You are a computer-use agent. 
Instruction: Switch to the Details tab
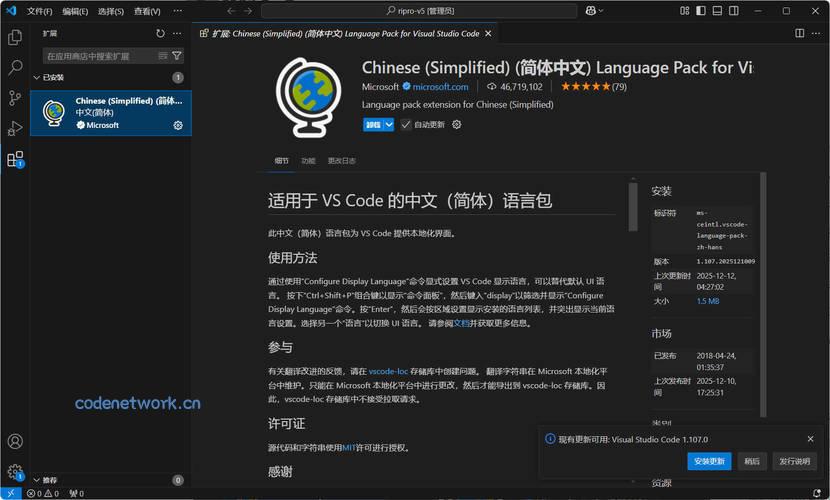point(282,161)
